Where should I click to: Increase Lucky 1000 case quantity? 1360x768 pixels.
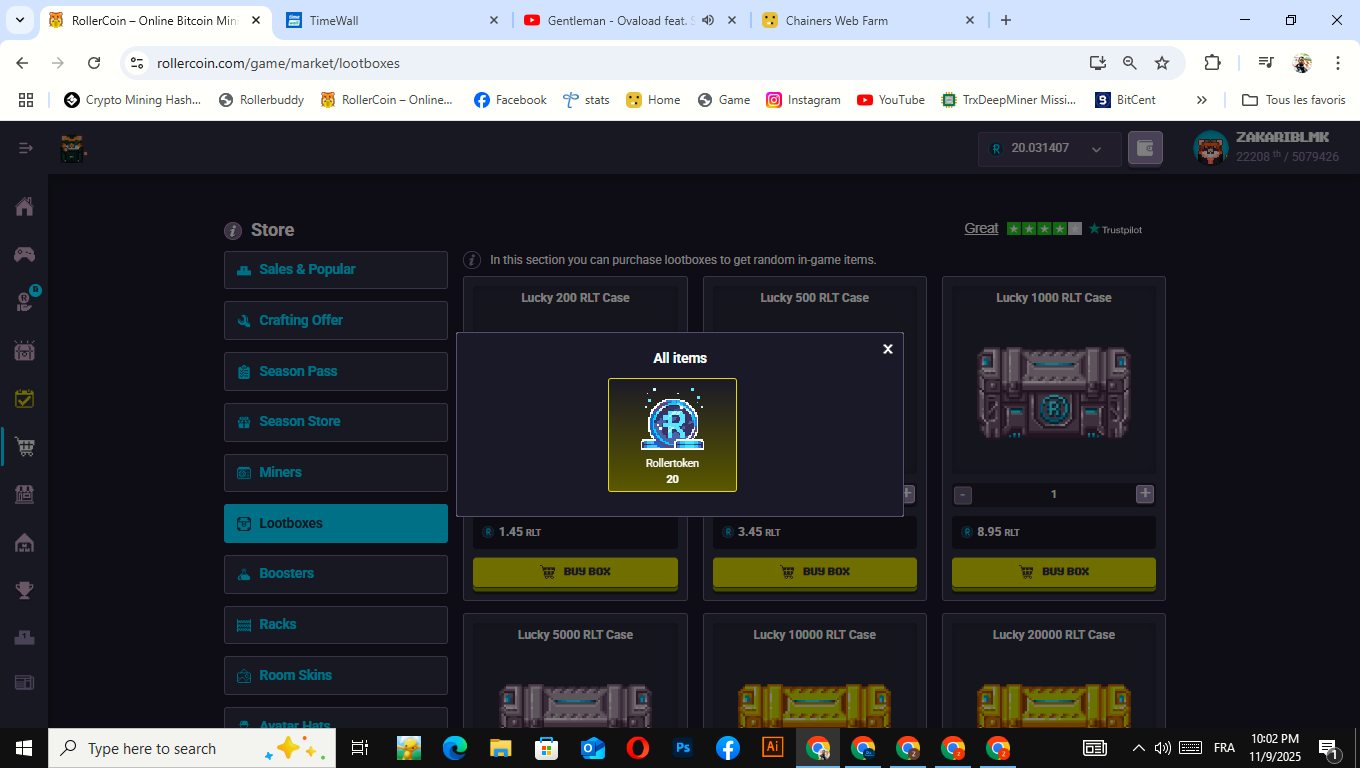click(x=1145, y=494)
